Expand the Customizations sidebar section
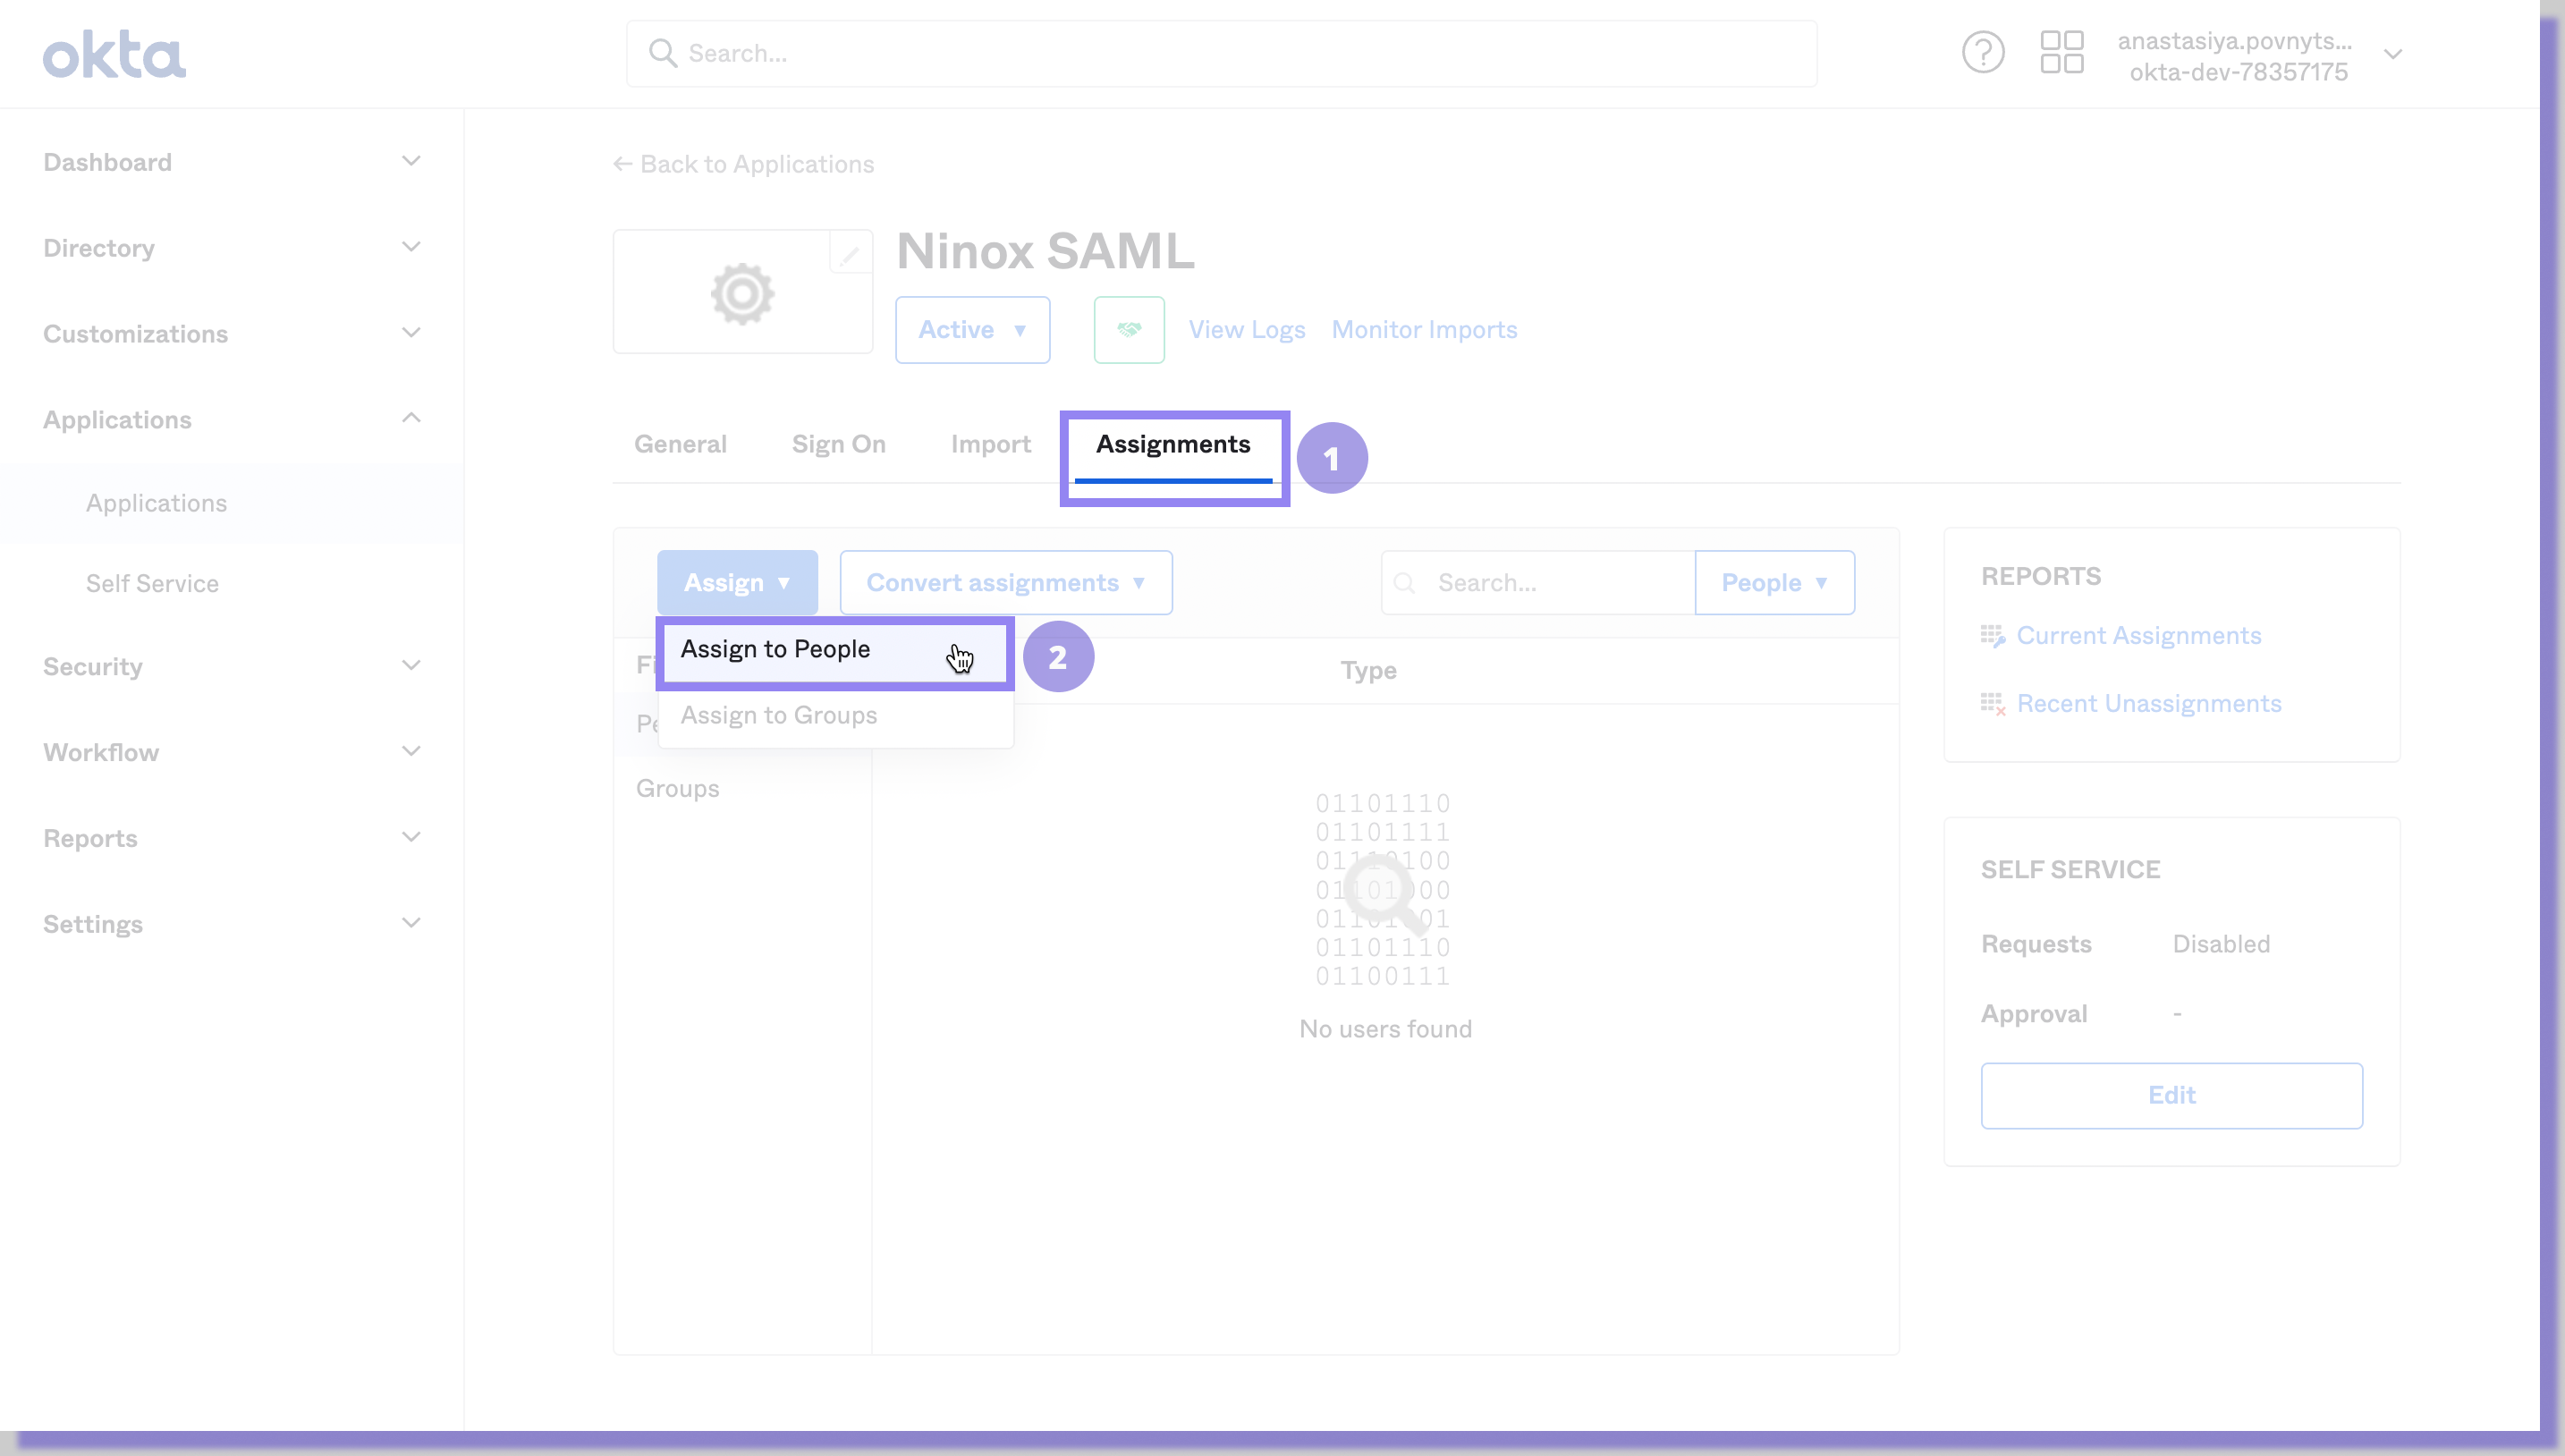 tap(411, 333)
